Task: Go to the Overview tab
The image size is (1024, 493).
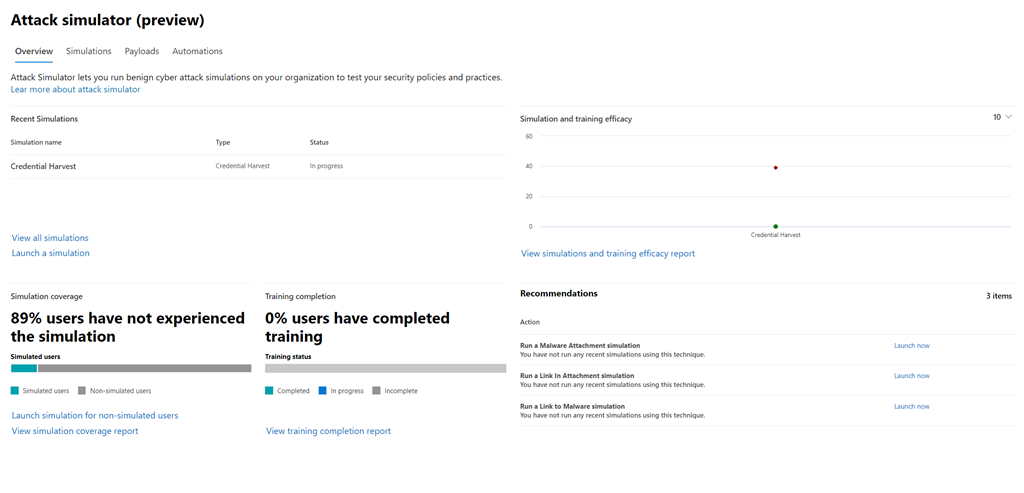Action: pyautogui.click(x=33, y=51)
